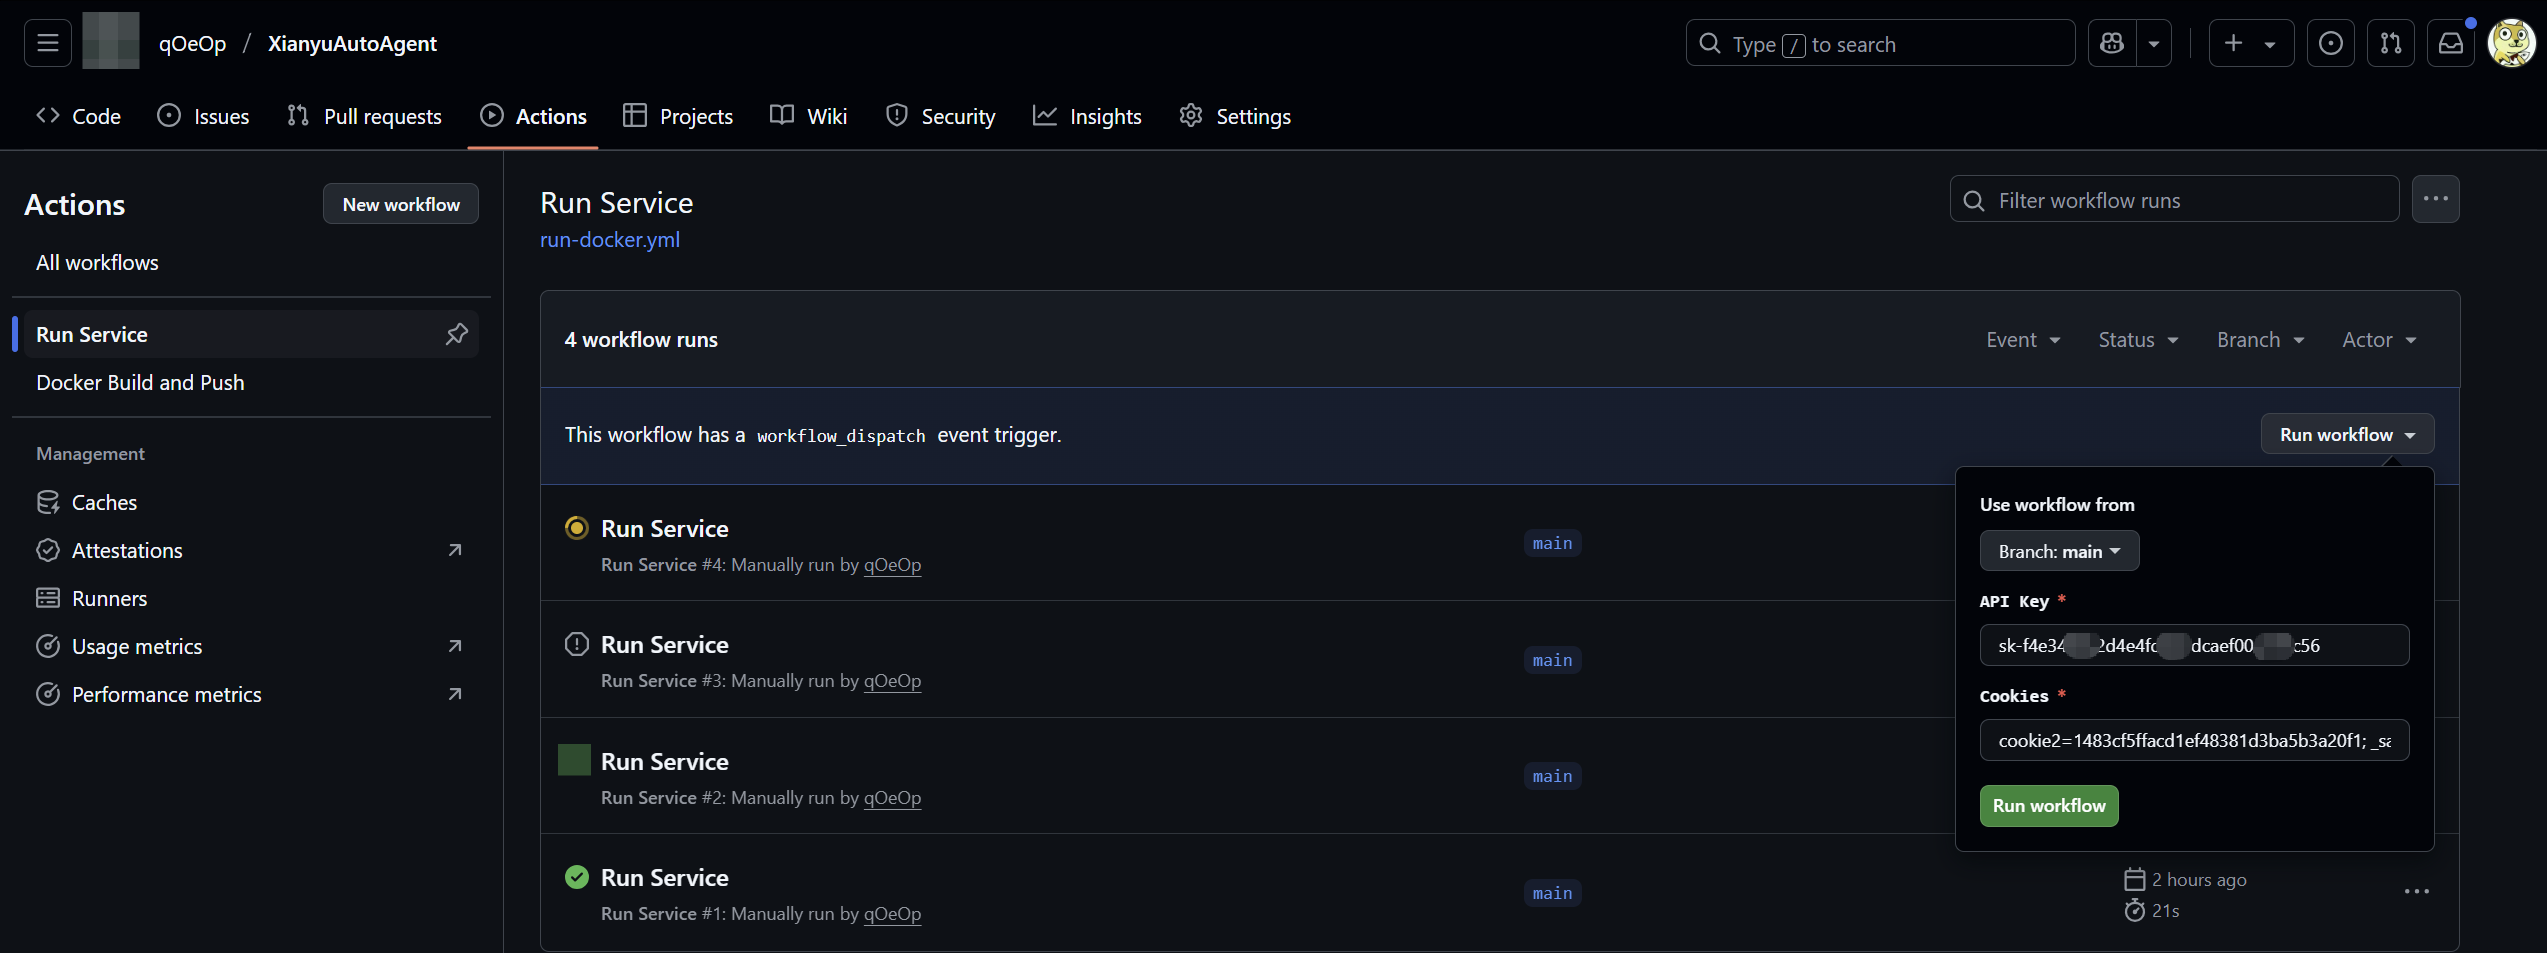This screenshot has height=953, width=2547.
Task: Open Run Service run #4
Action: pyautogui.click(x=664, y=528)
